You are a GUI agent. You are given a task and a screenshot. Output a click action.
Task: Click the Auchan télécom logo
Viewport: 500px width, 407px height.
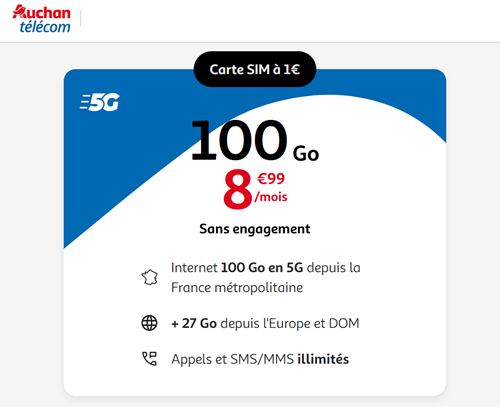pyautogui.click(x=42, y=19)
